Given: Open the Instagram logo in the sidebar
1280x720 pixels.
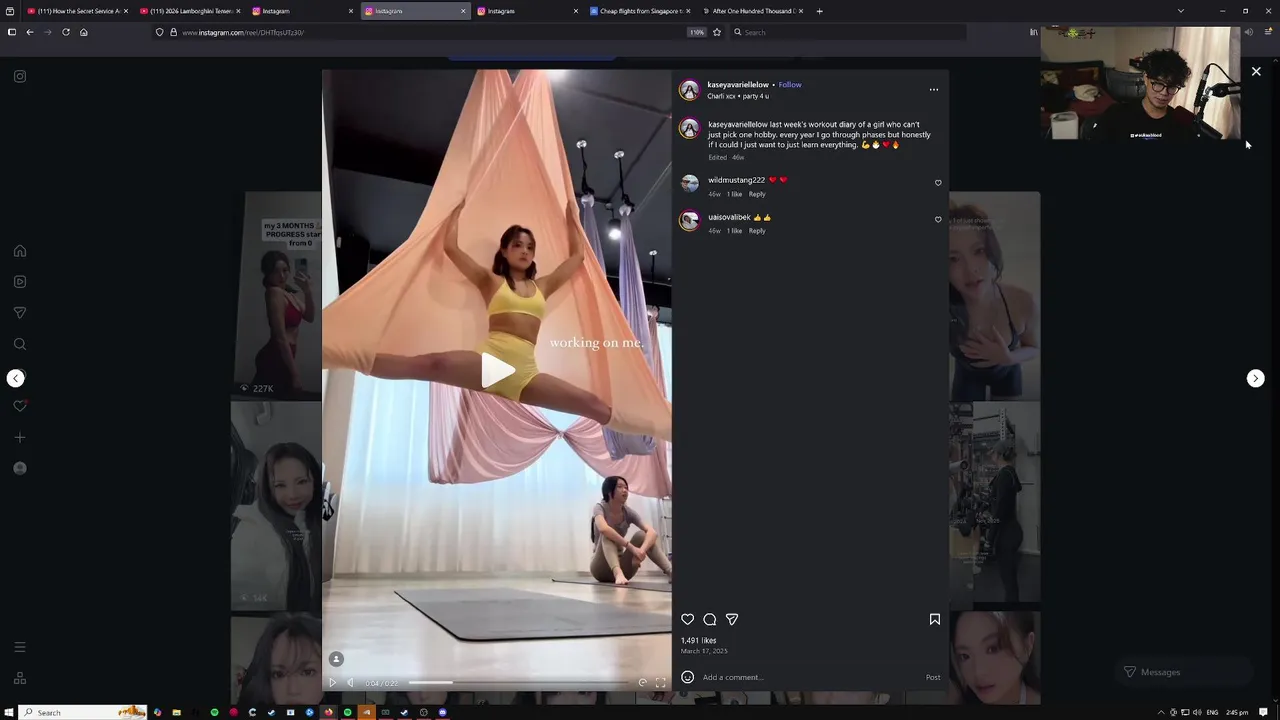Looking at the screenshot, I should [20, 76].
